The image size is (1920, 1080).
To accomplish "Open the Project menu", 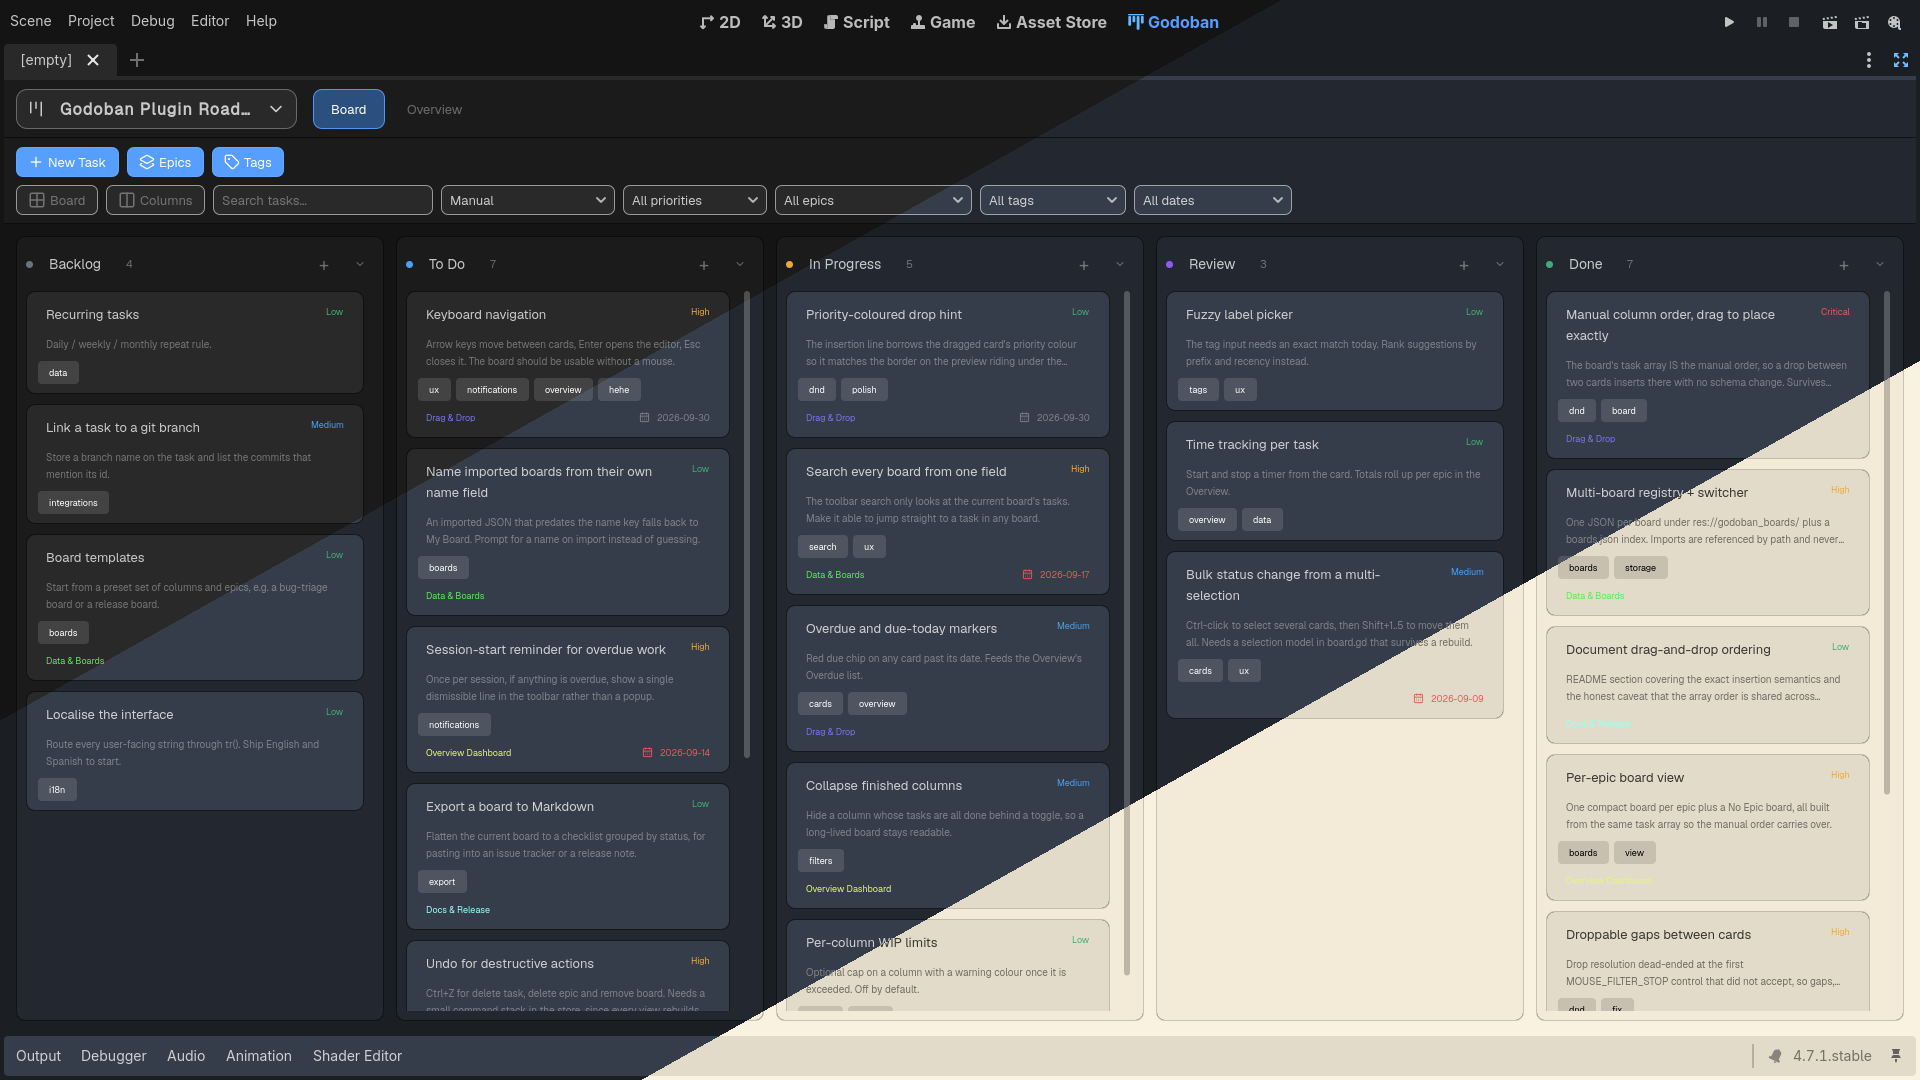I will (x=91, y=21).
